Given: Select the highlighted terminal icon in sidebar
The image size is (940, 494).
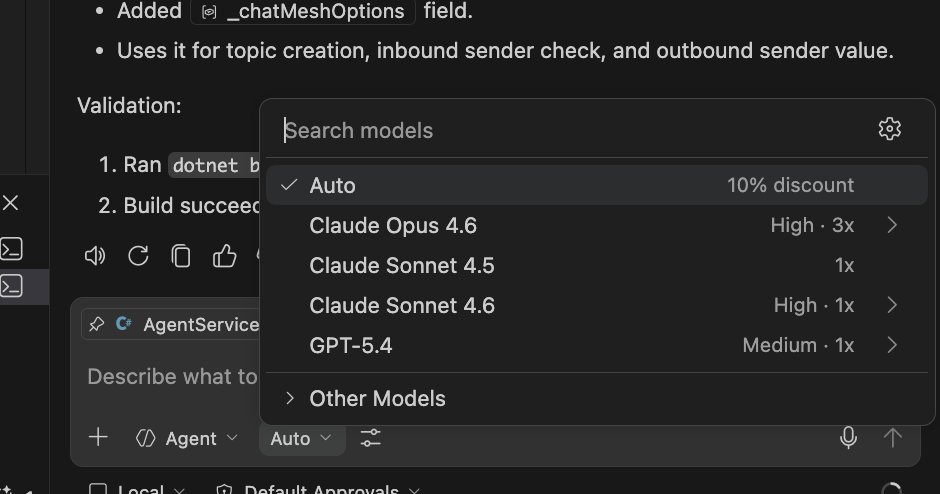Looking at the screenshot, I should [12, 287].
